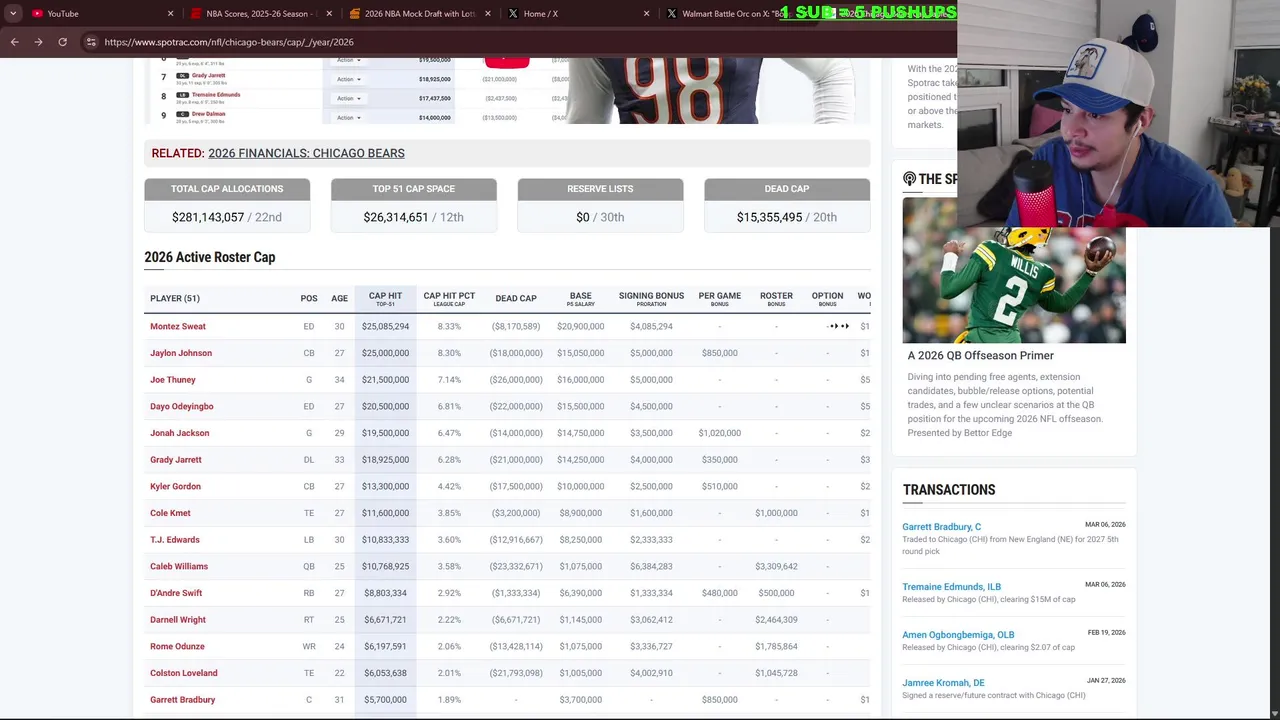
Task: Switch to the Home / X tab
Action: (577, 14)
